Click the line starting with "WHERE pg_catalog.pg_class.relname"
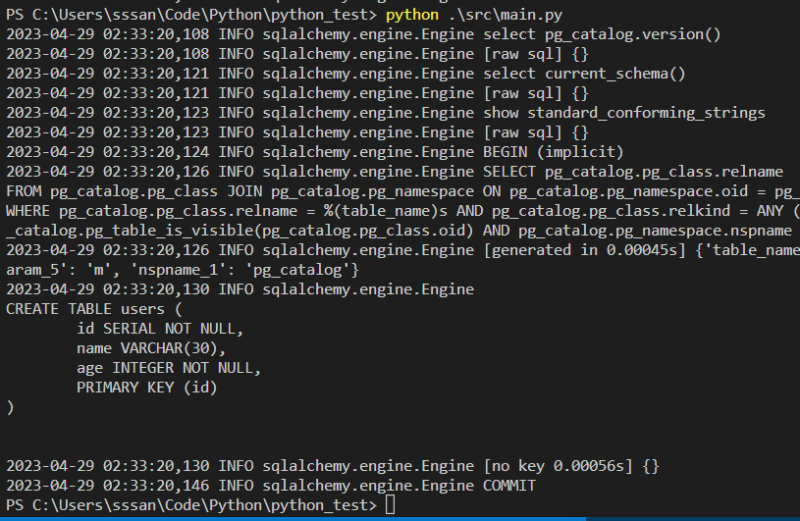The height and width of the screenshot is (521, 800). pos(400,211)
